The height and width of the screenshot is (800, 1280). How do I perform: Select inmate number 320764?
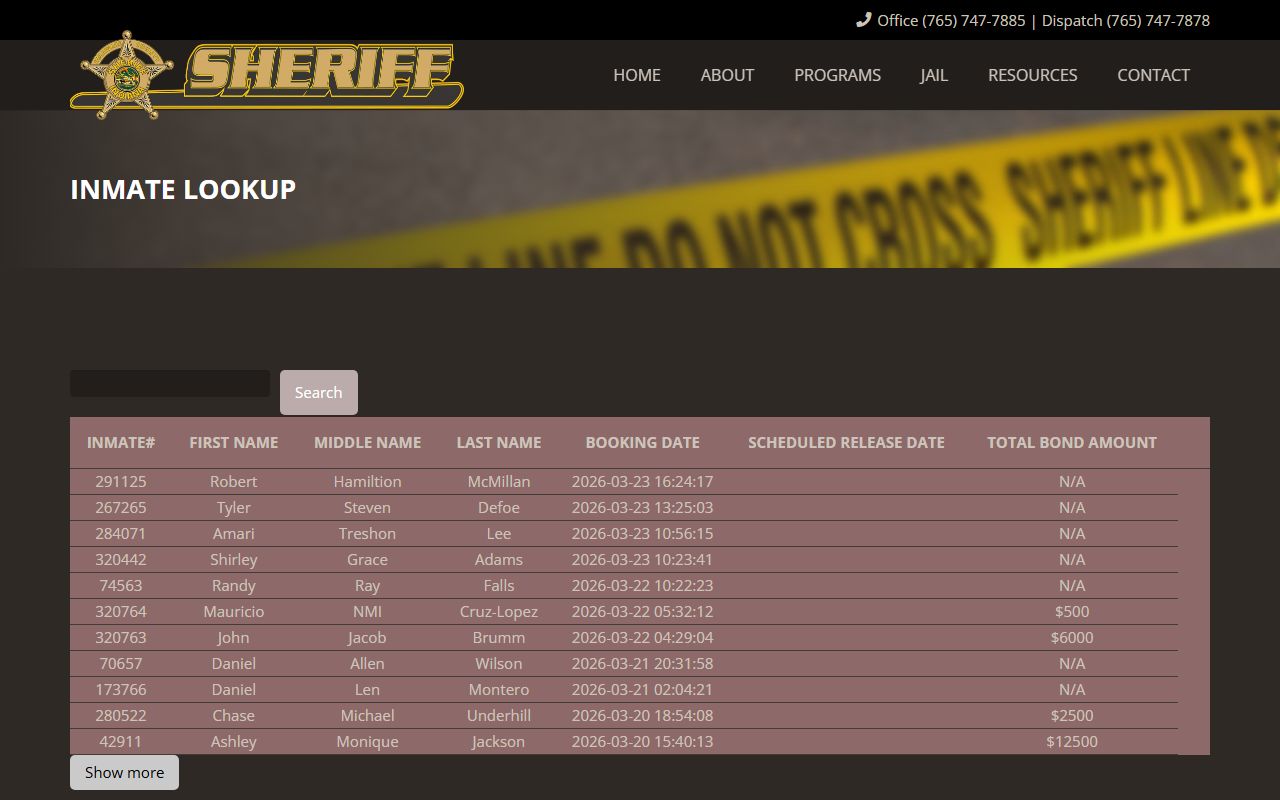click(x=121, y=611)
